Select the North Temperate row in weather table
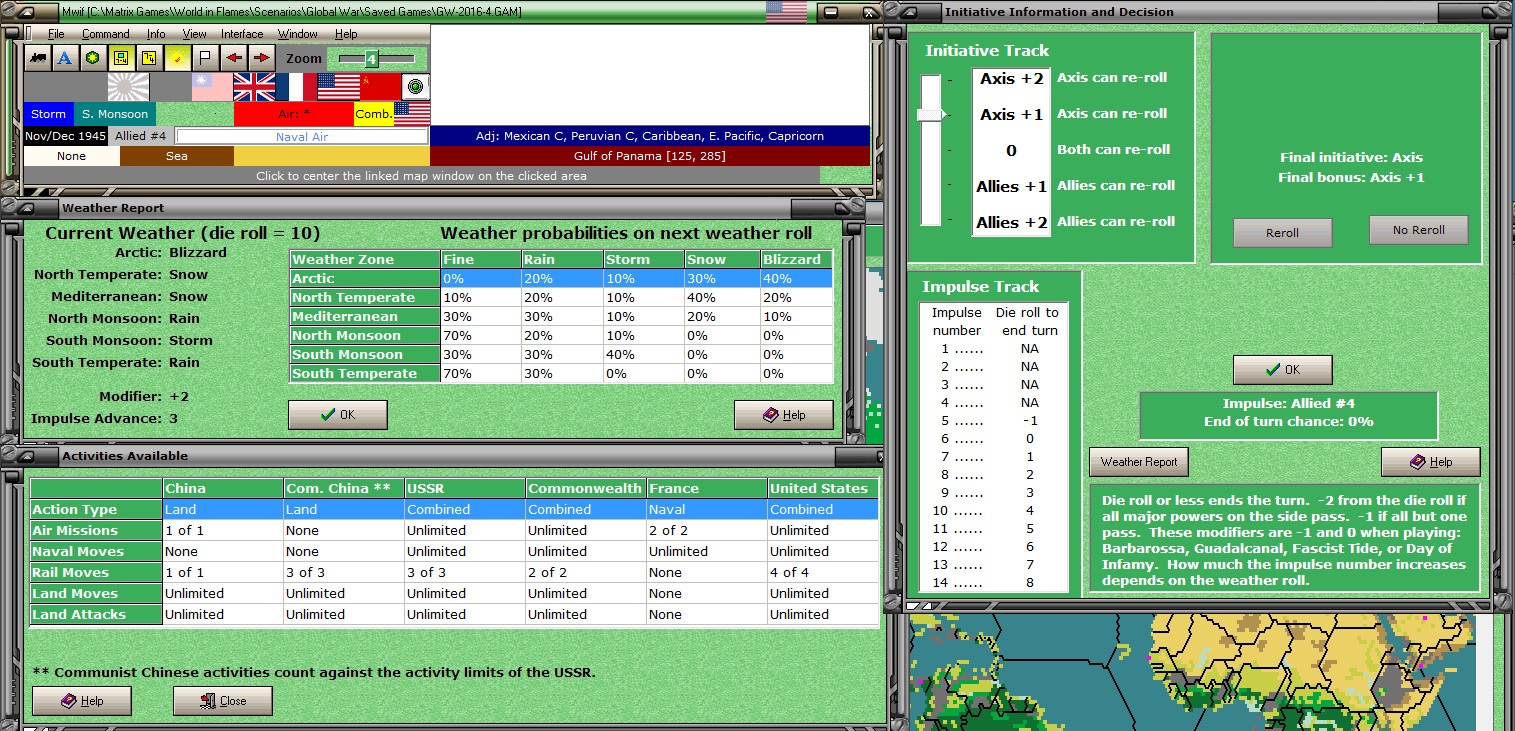The image size is (1515, 731). click(x=561, y=297)
